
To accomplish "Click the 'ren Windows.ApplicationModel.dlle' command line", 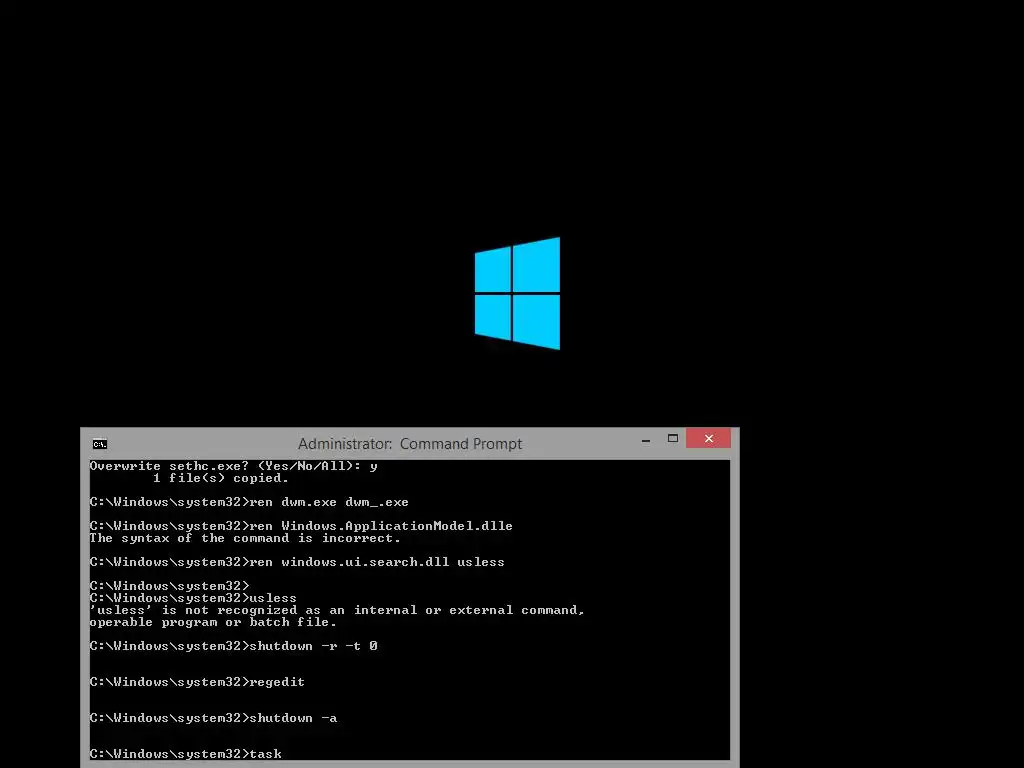I will (x=301, y=526).
